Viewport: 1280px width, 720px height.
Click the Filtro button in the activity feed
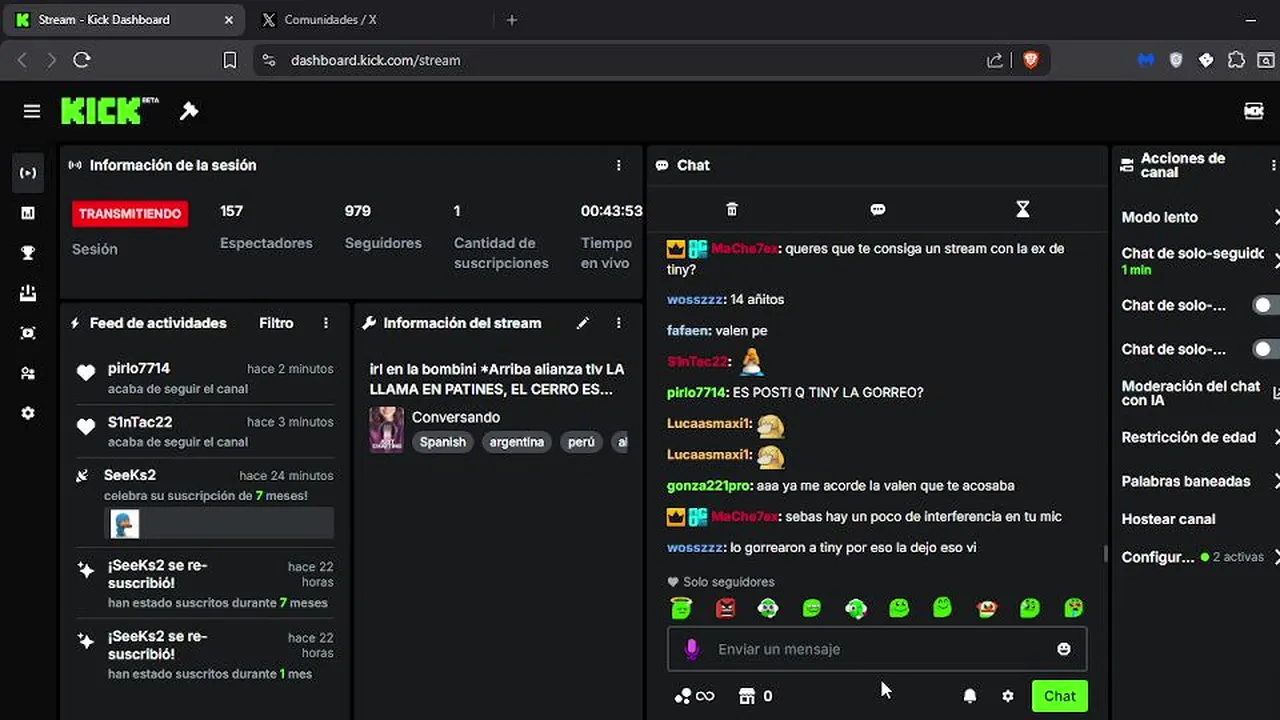(x=276, y=323)
